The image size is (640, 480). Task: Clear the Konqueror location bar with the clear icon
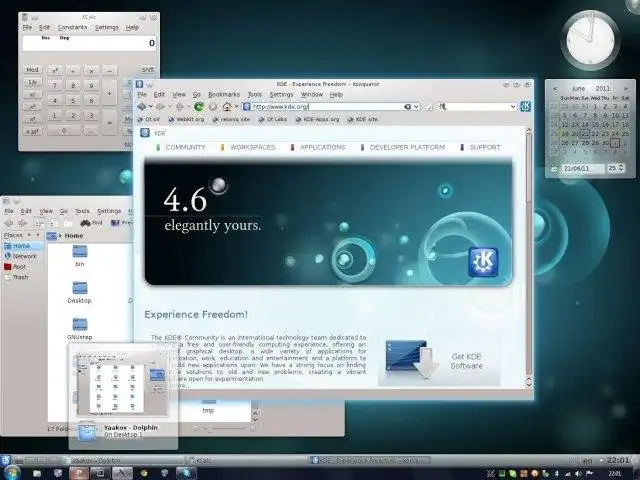(x=407, y=107)
